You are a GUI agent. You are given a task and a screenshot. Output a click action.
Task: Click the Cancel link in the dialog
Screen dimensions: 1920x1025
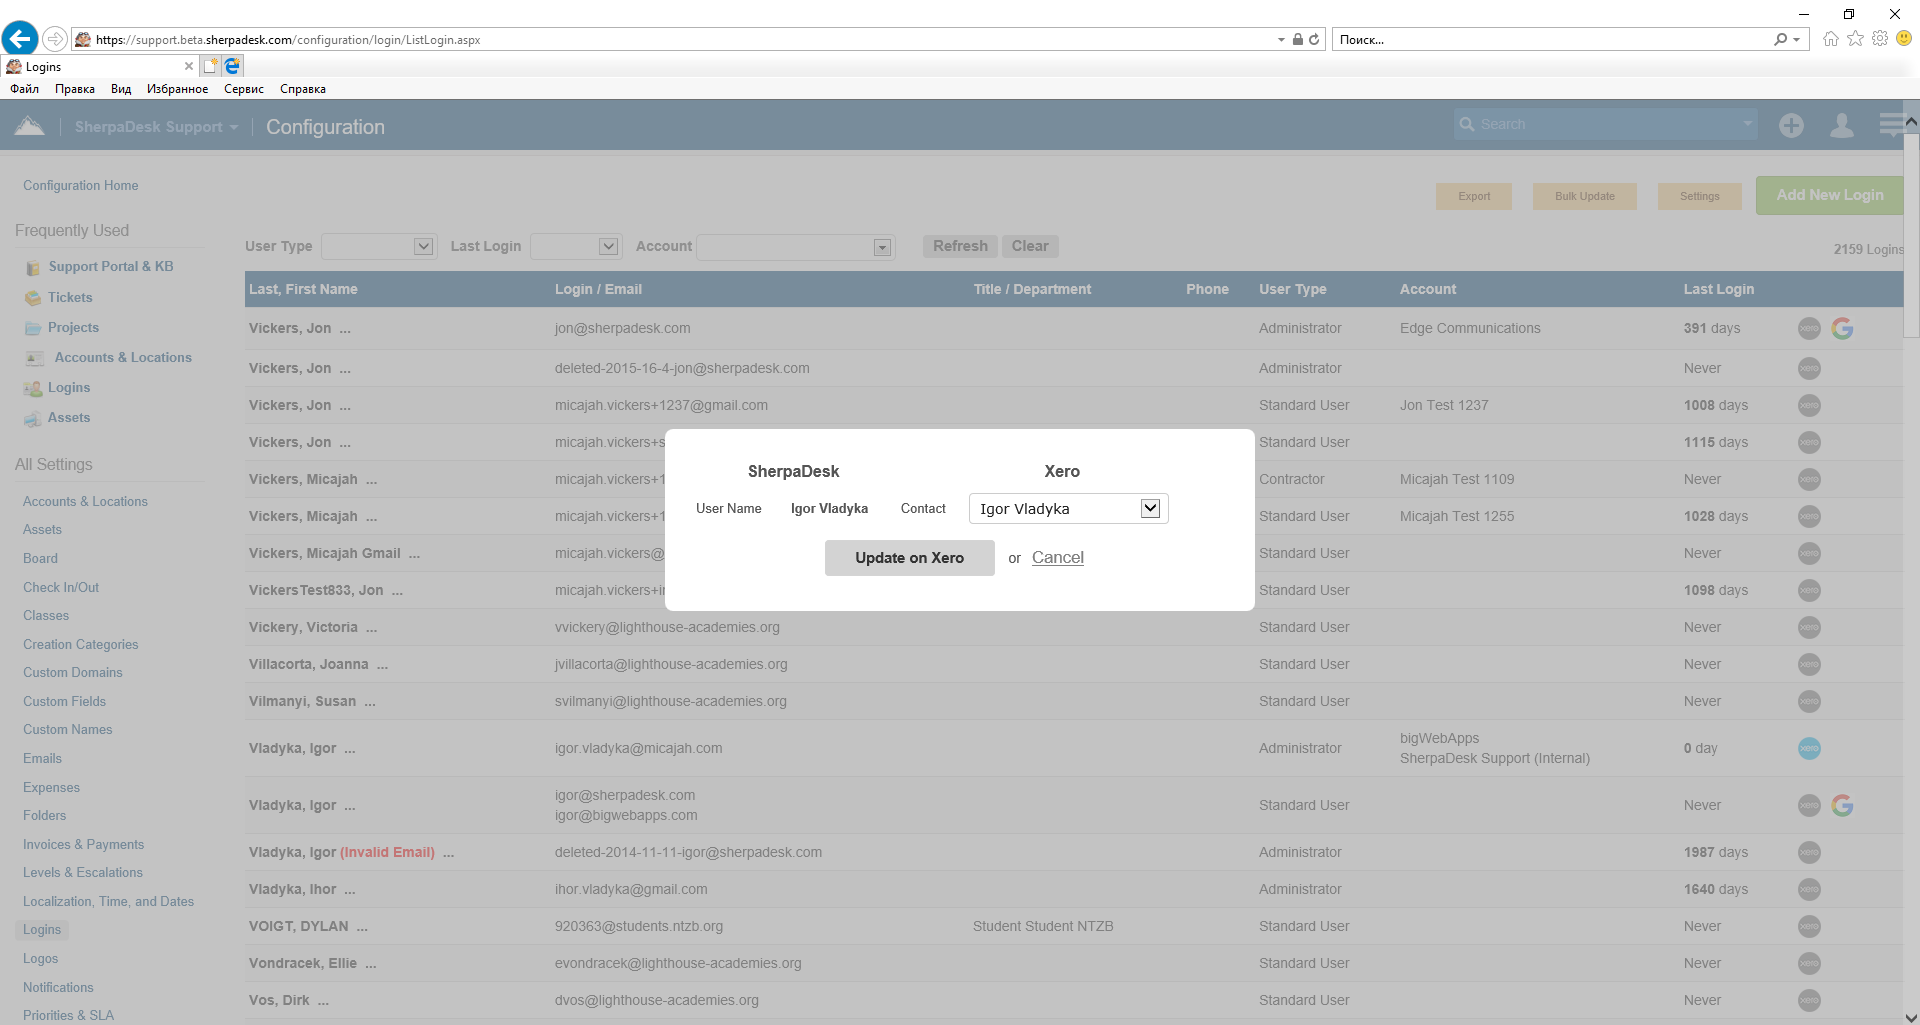pos(1057,558)
